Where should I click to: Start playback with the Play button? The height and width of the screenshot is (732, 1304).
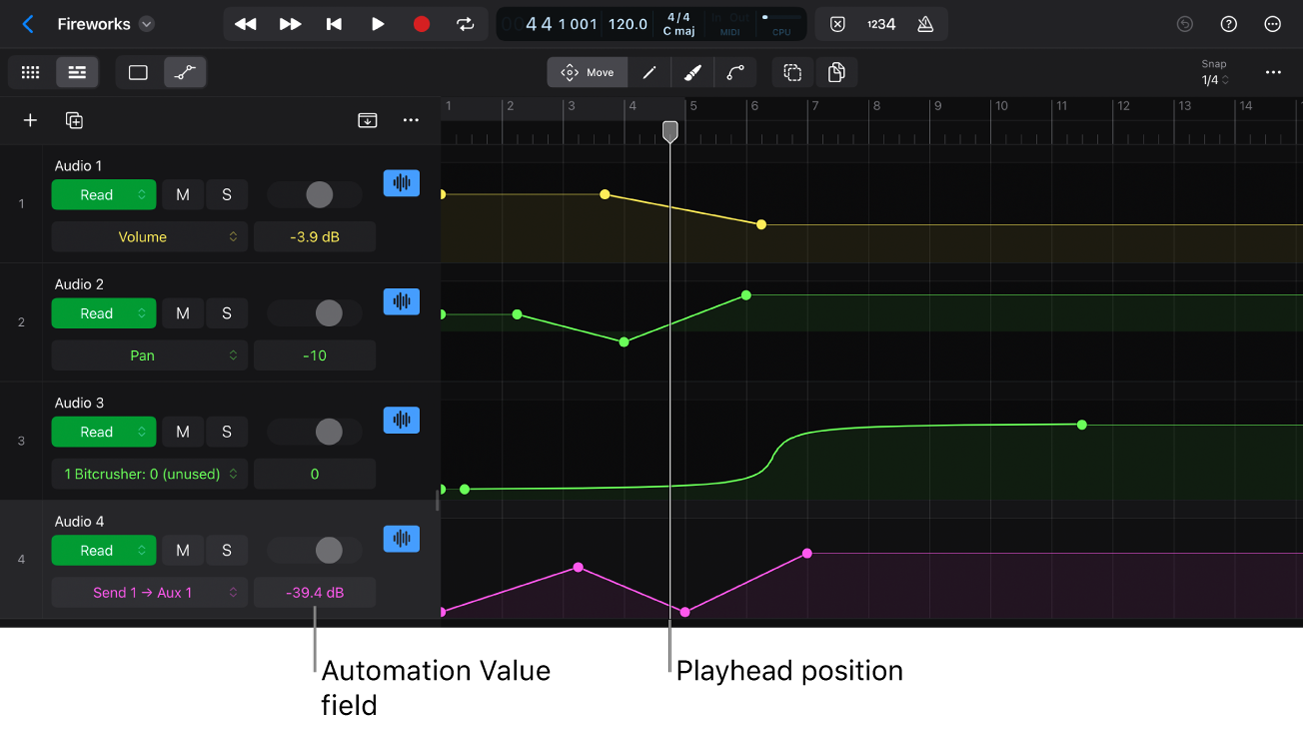(x=378, y=24)
